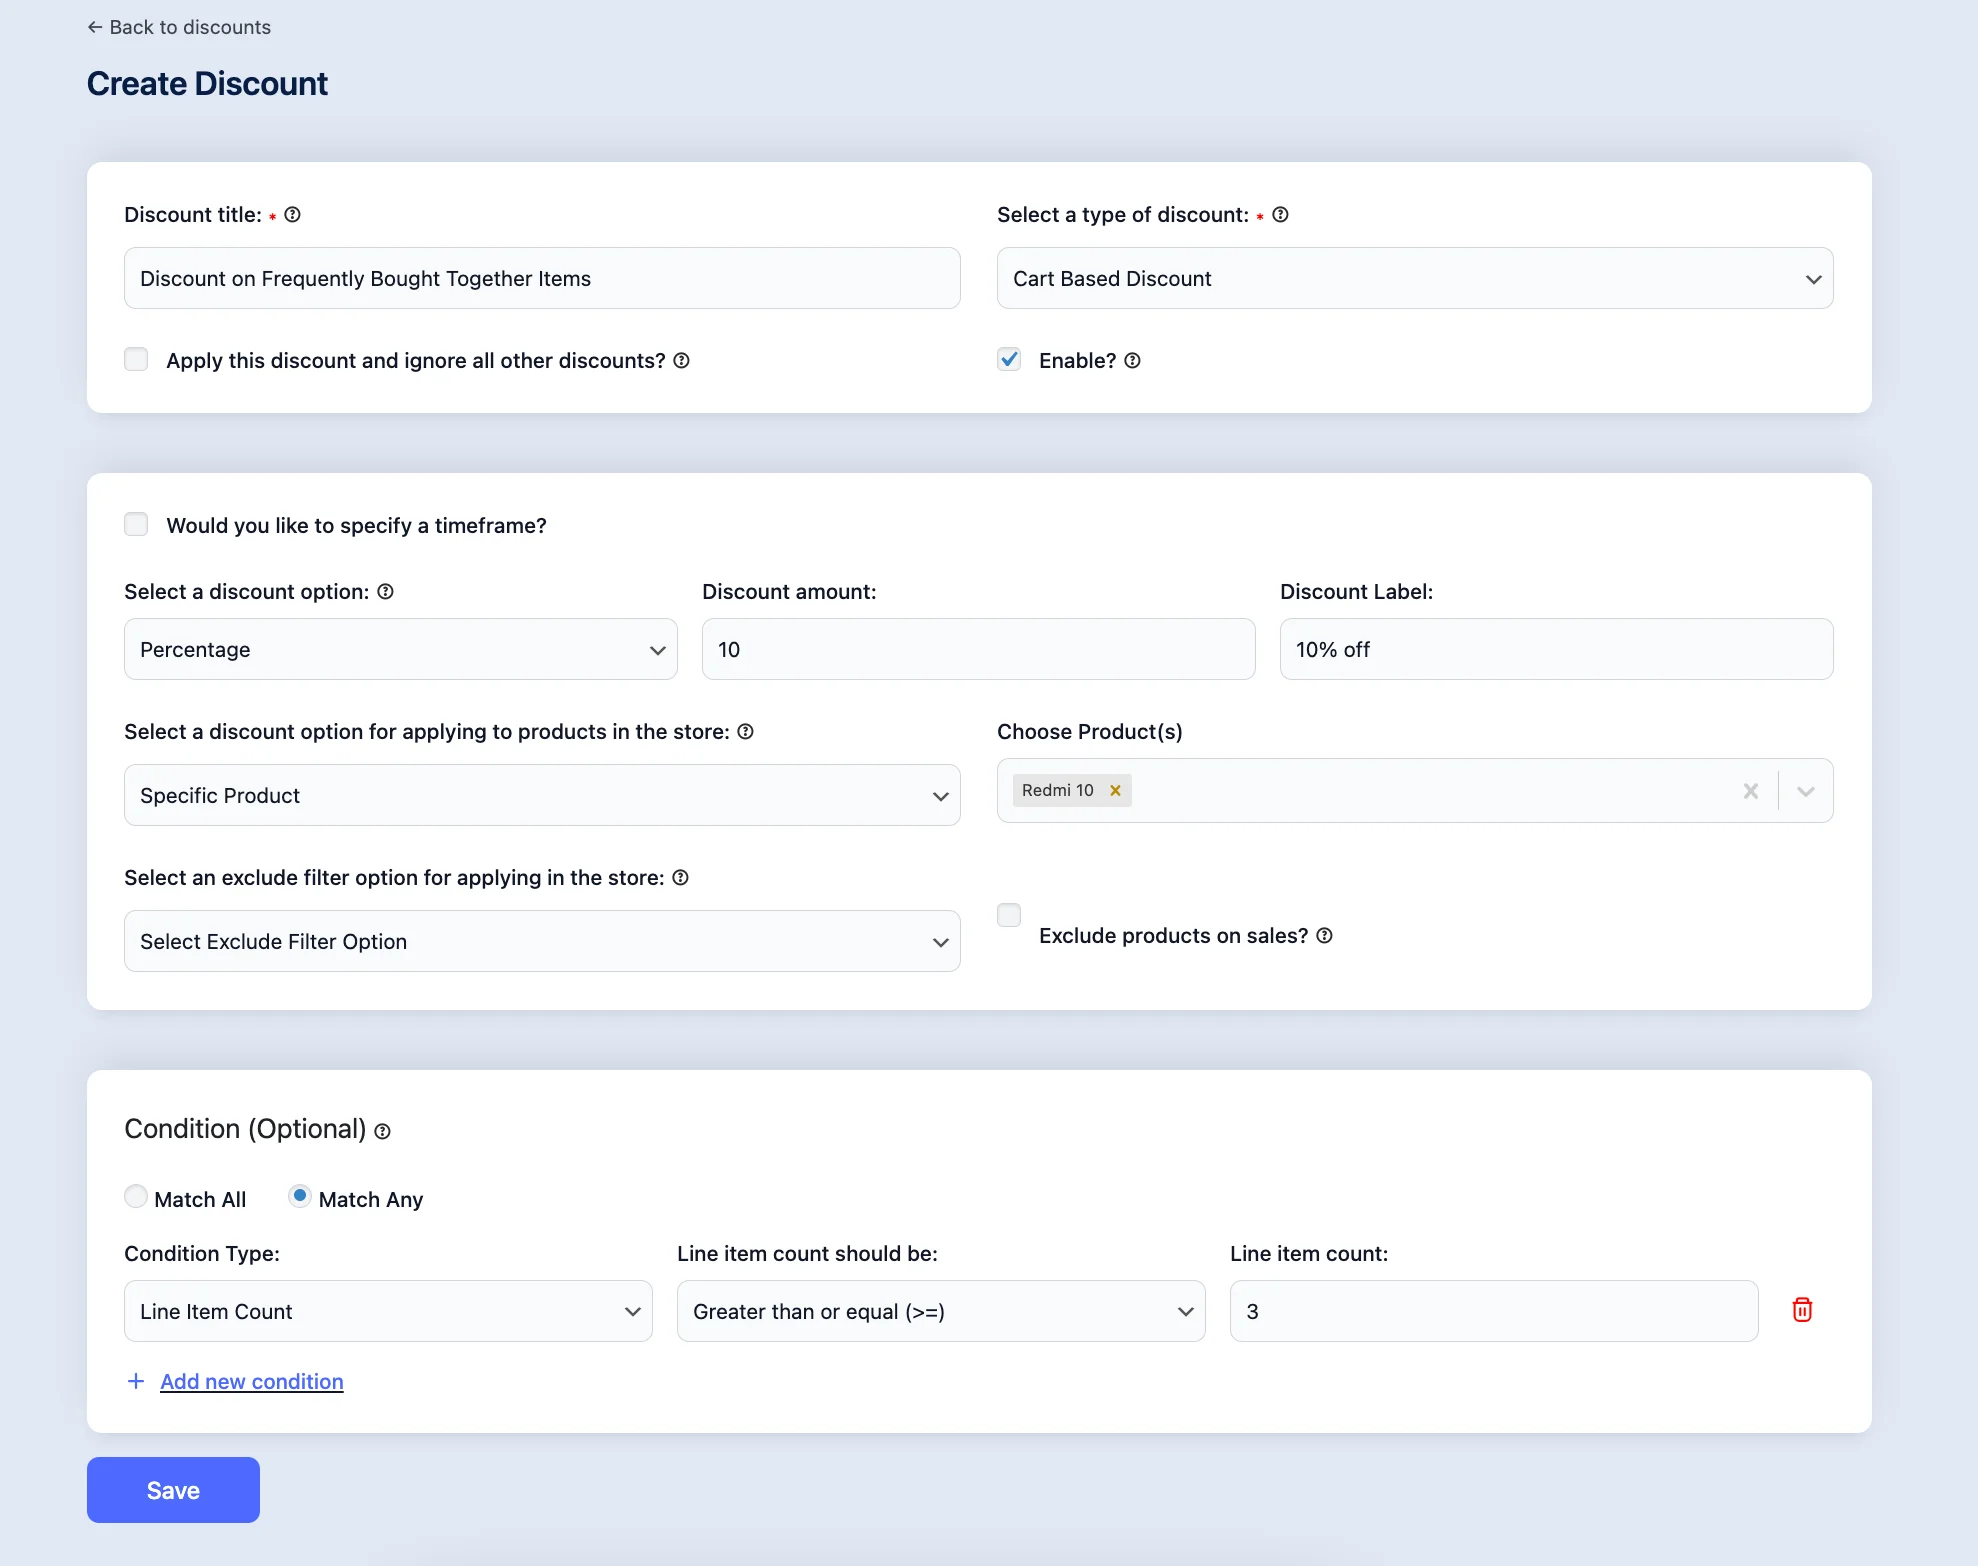The height and width of the screenshot is (1566, 1978).
Task: Tick Apply this discount and ignore others checkbox
Action: [x=136, y=360]
